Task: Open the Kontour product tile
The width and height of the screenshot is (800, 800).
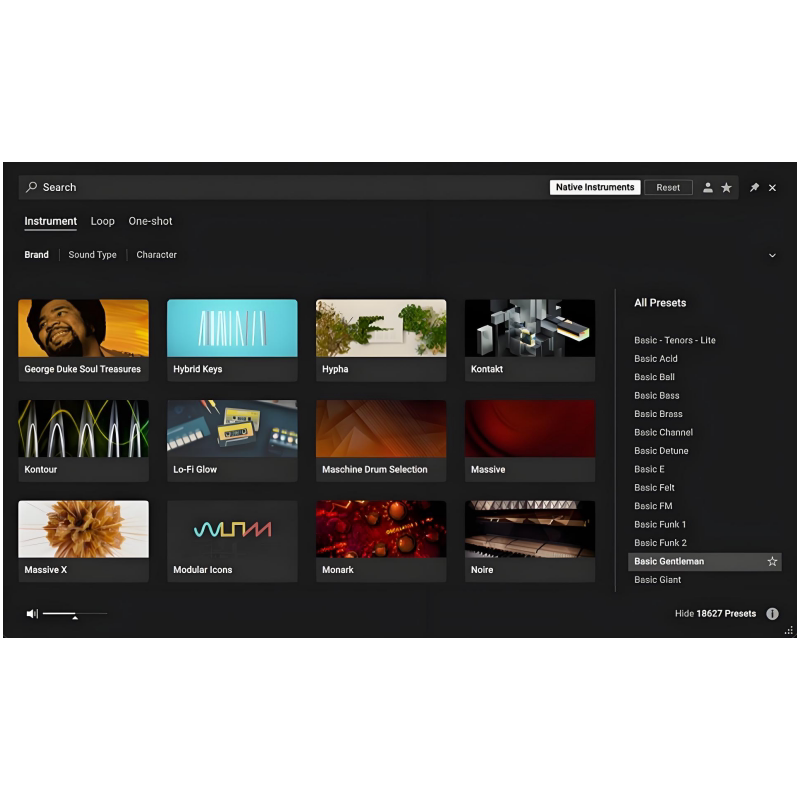Action: click(84, 440)
